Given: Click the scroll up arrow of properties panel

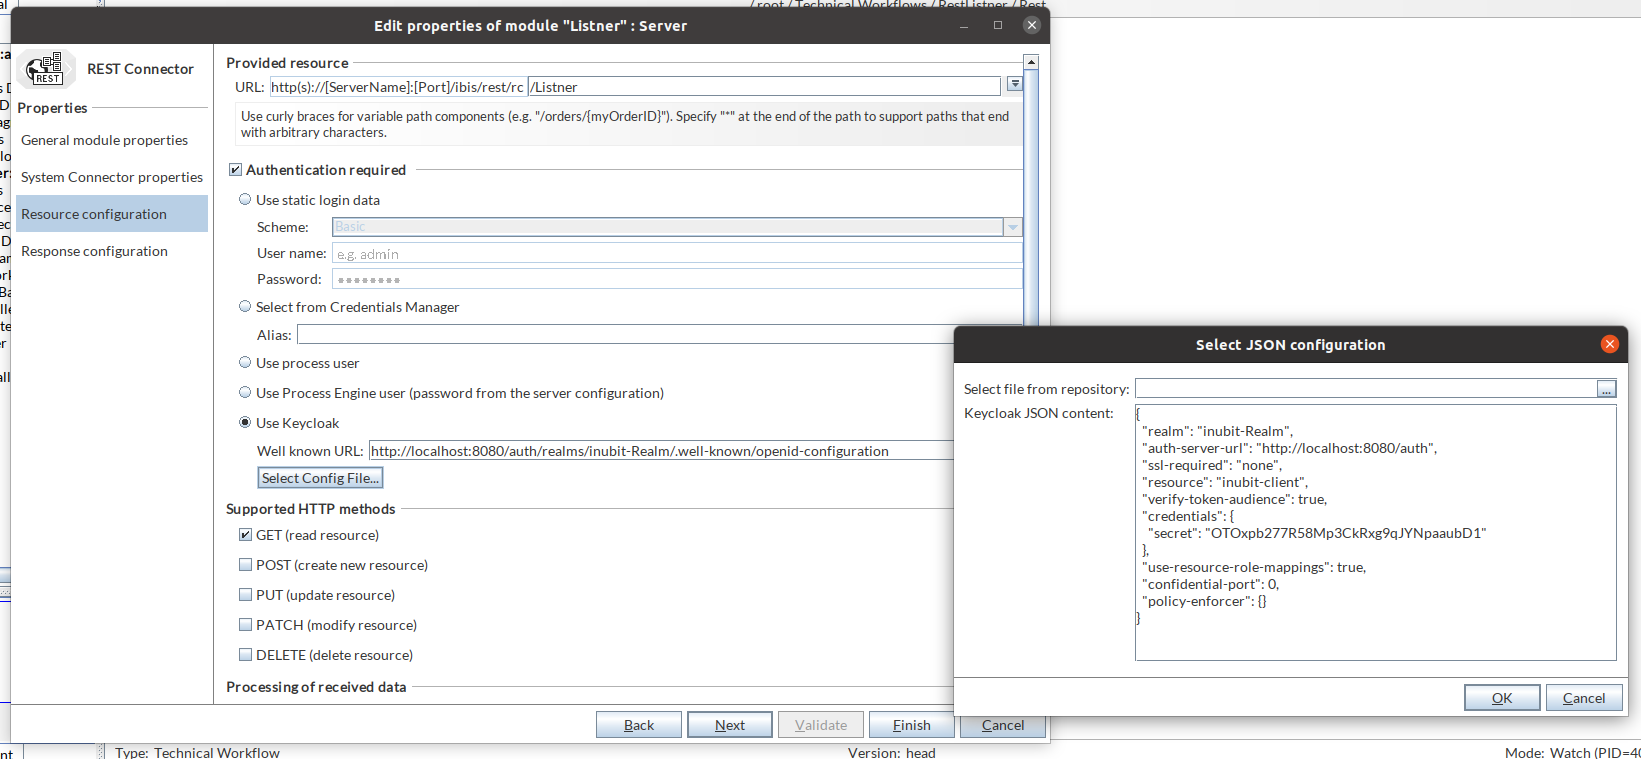Looking at the screenshot, I should [1031, 63].
